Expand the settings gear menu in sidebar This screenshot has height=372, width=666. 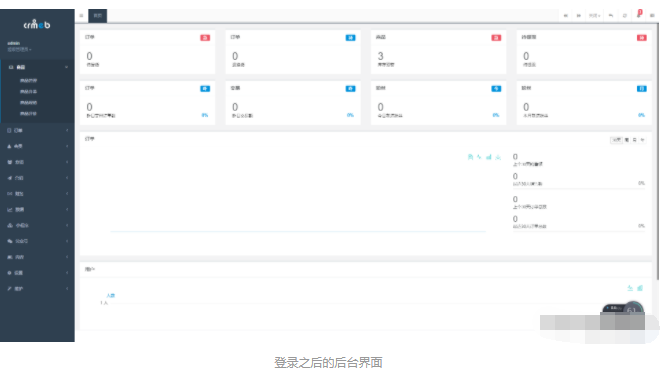pyautogui.click(x=37, y=273)
